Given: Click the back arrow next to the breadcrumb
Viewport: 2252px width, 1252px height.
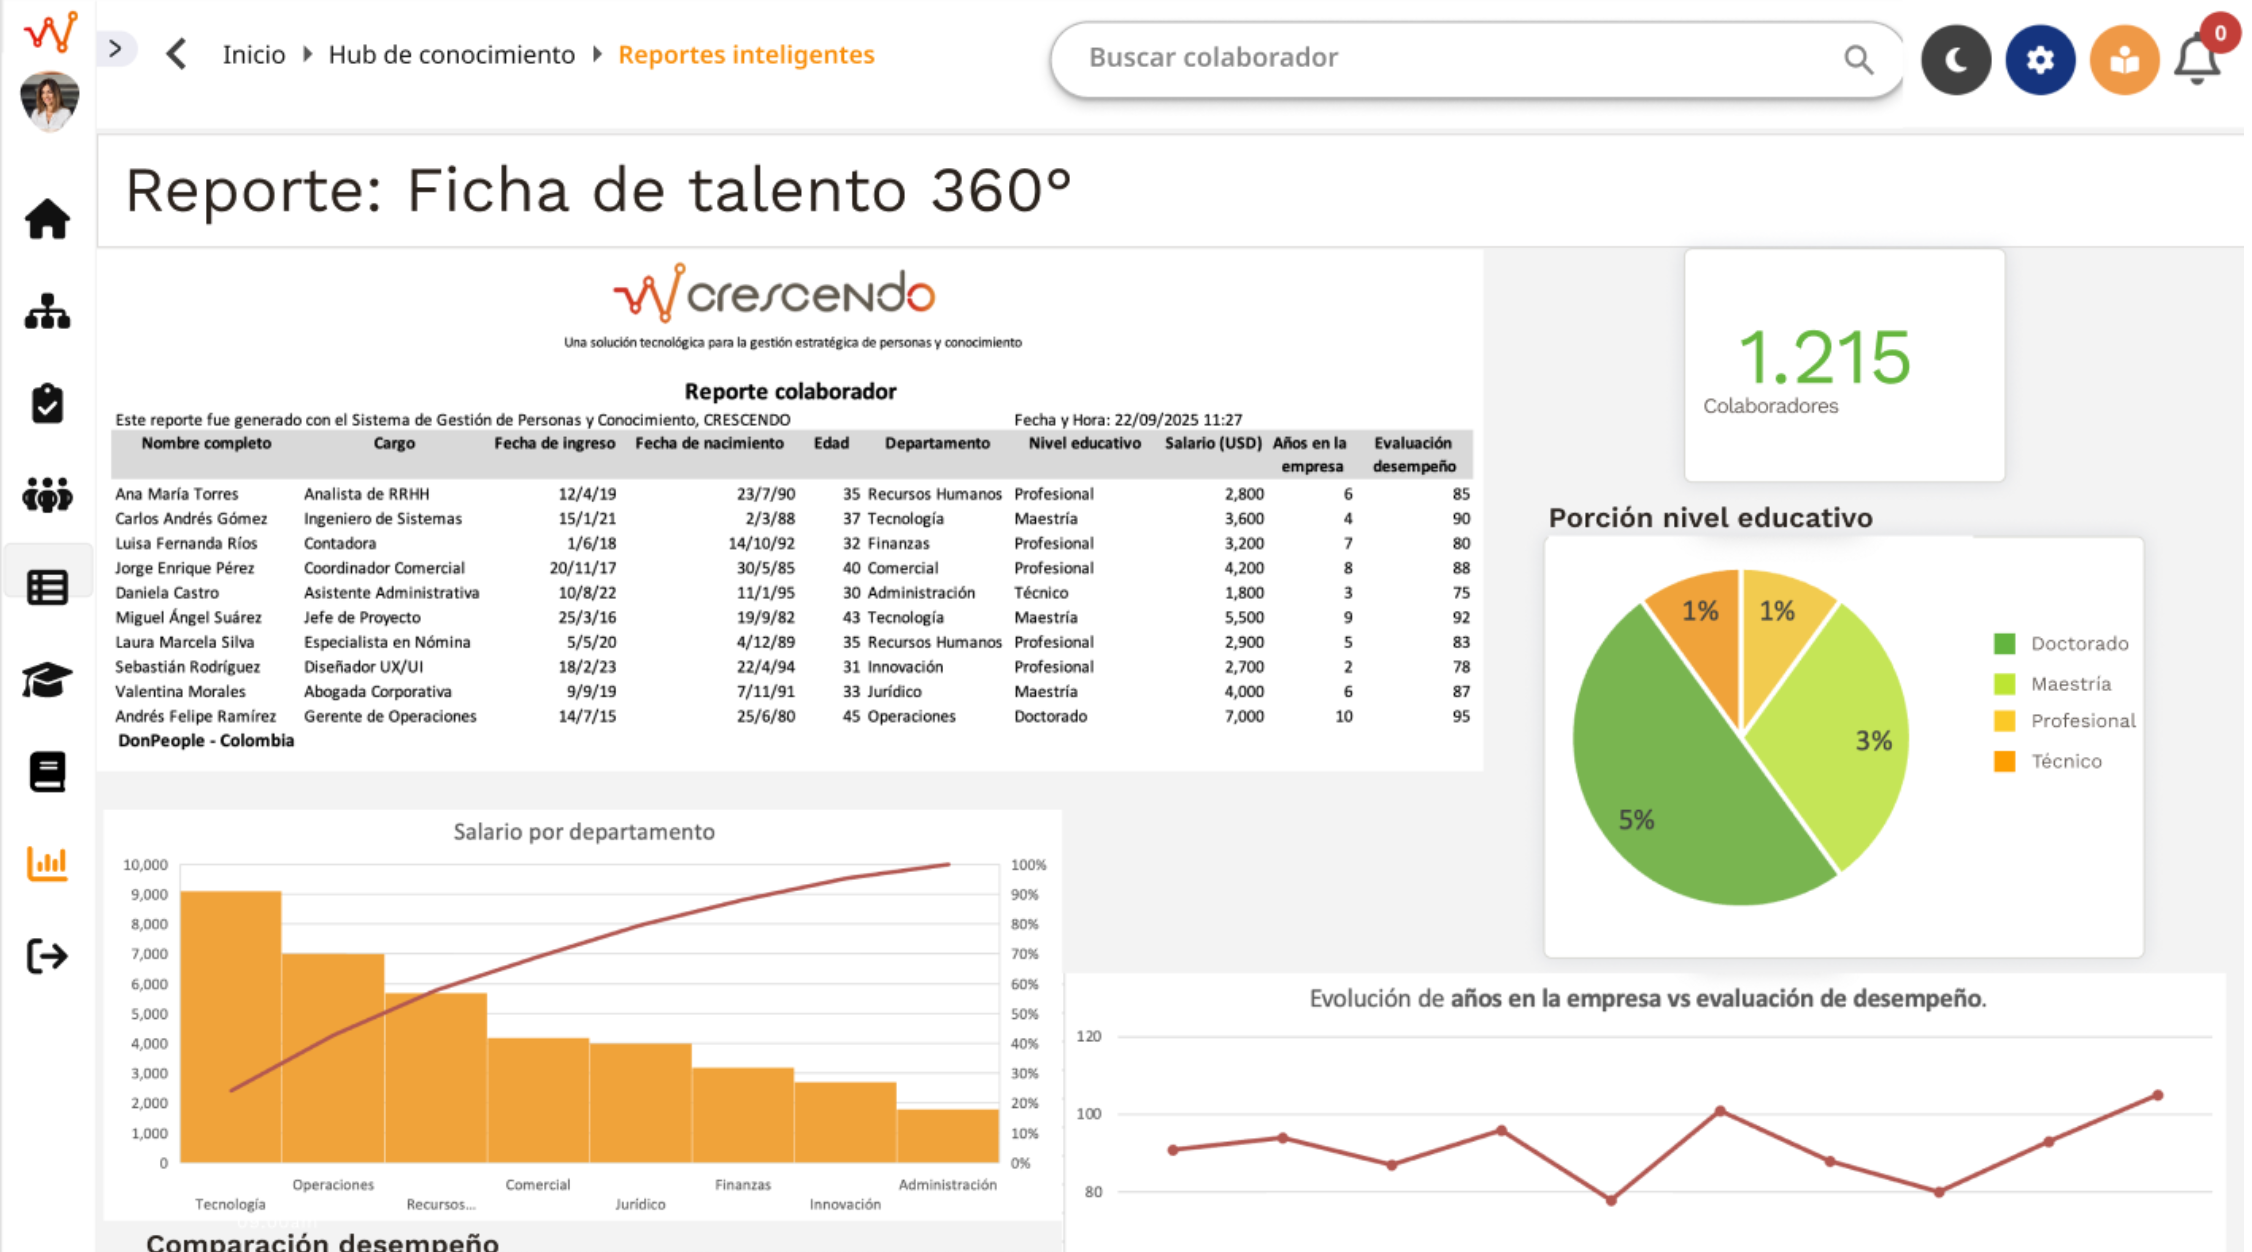Looking at the screenshot, I should coord(177,54).
